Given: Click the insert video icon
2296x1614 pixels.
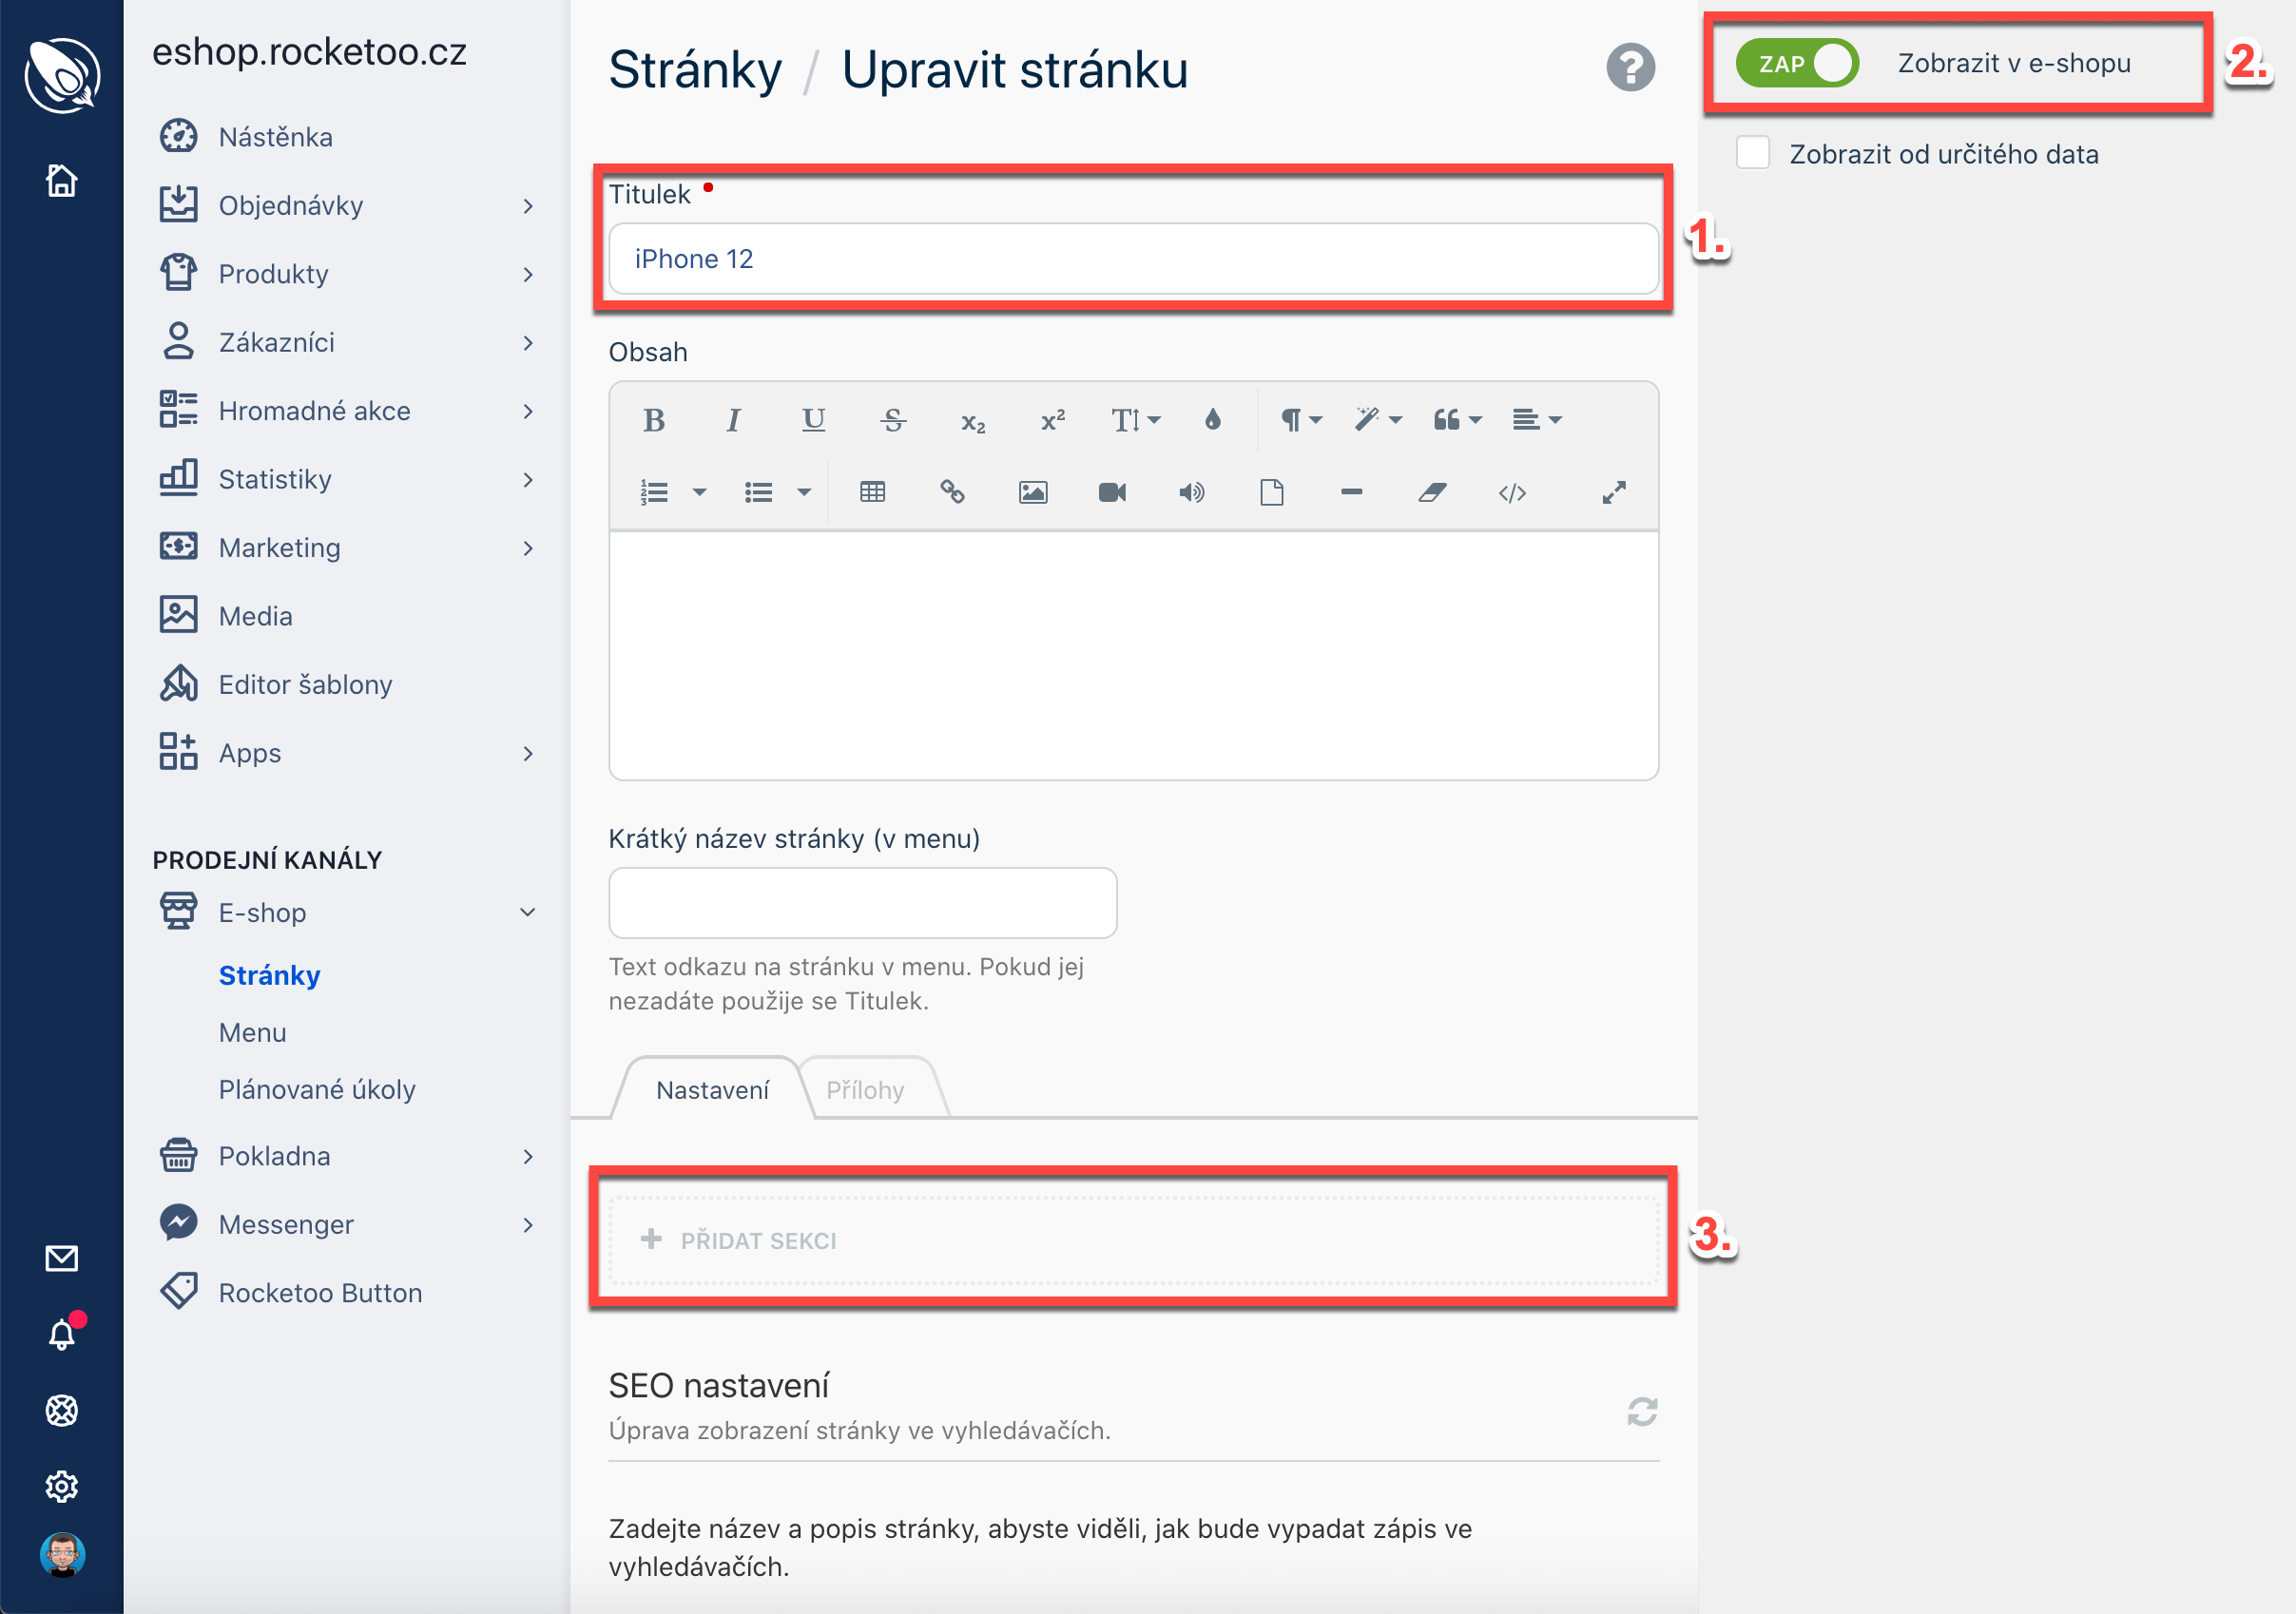Looking at the screenshot, I should tap(1112, 492).
